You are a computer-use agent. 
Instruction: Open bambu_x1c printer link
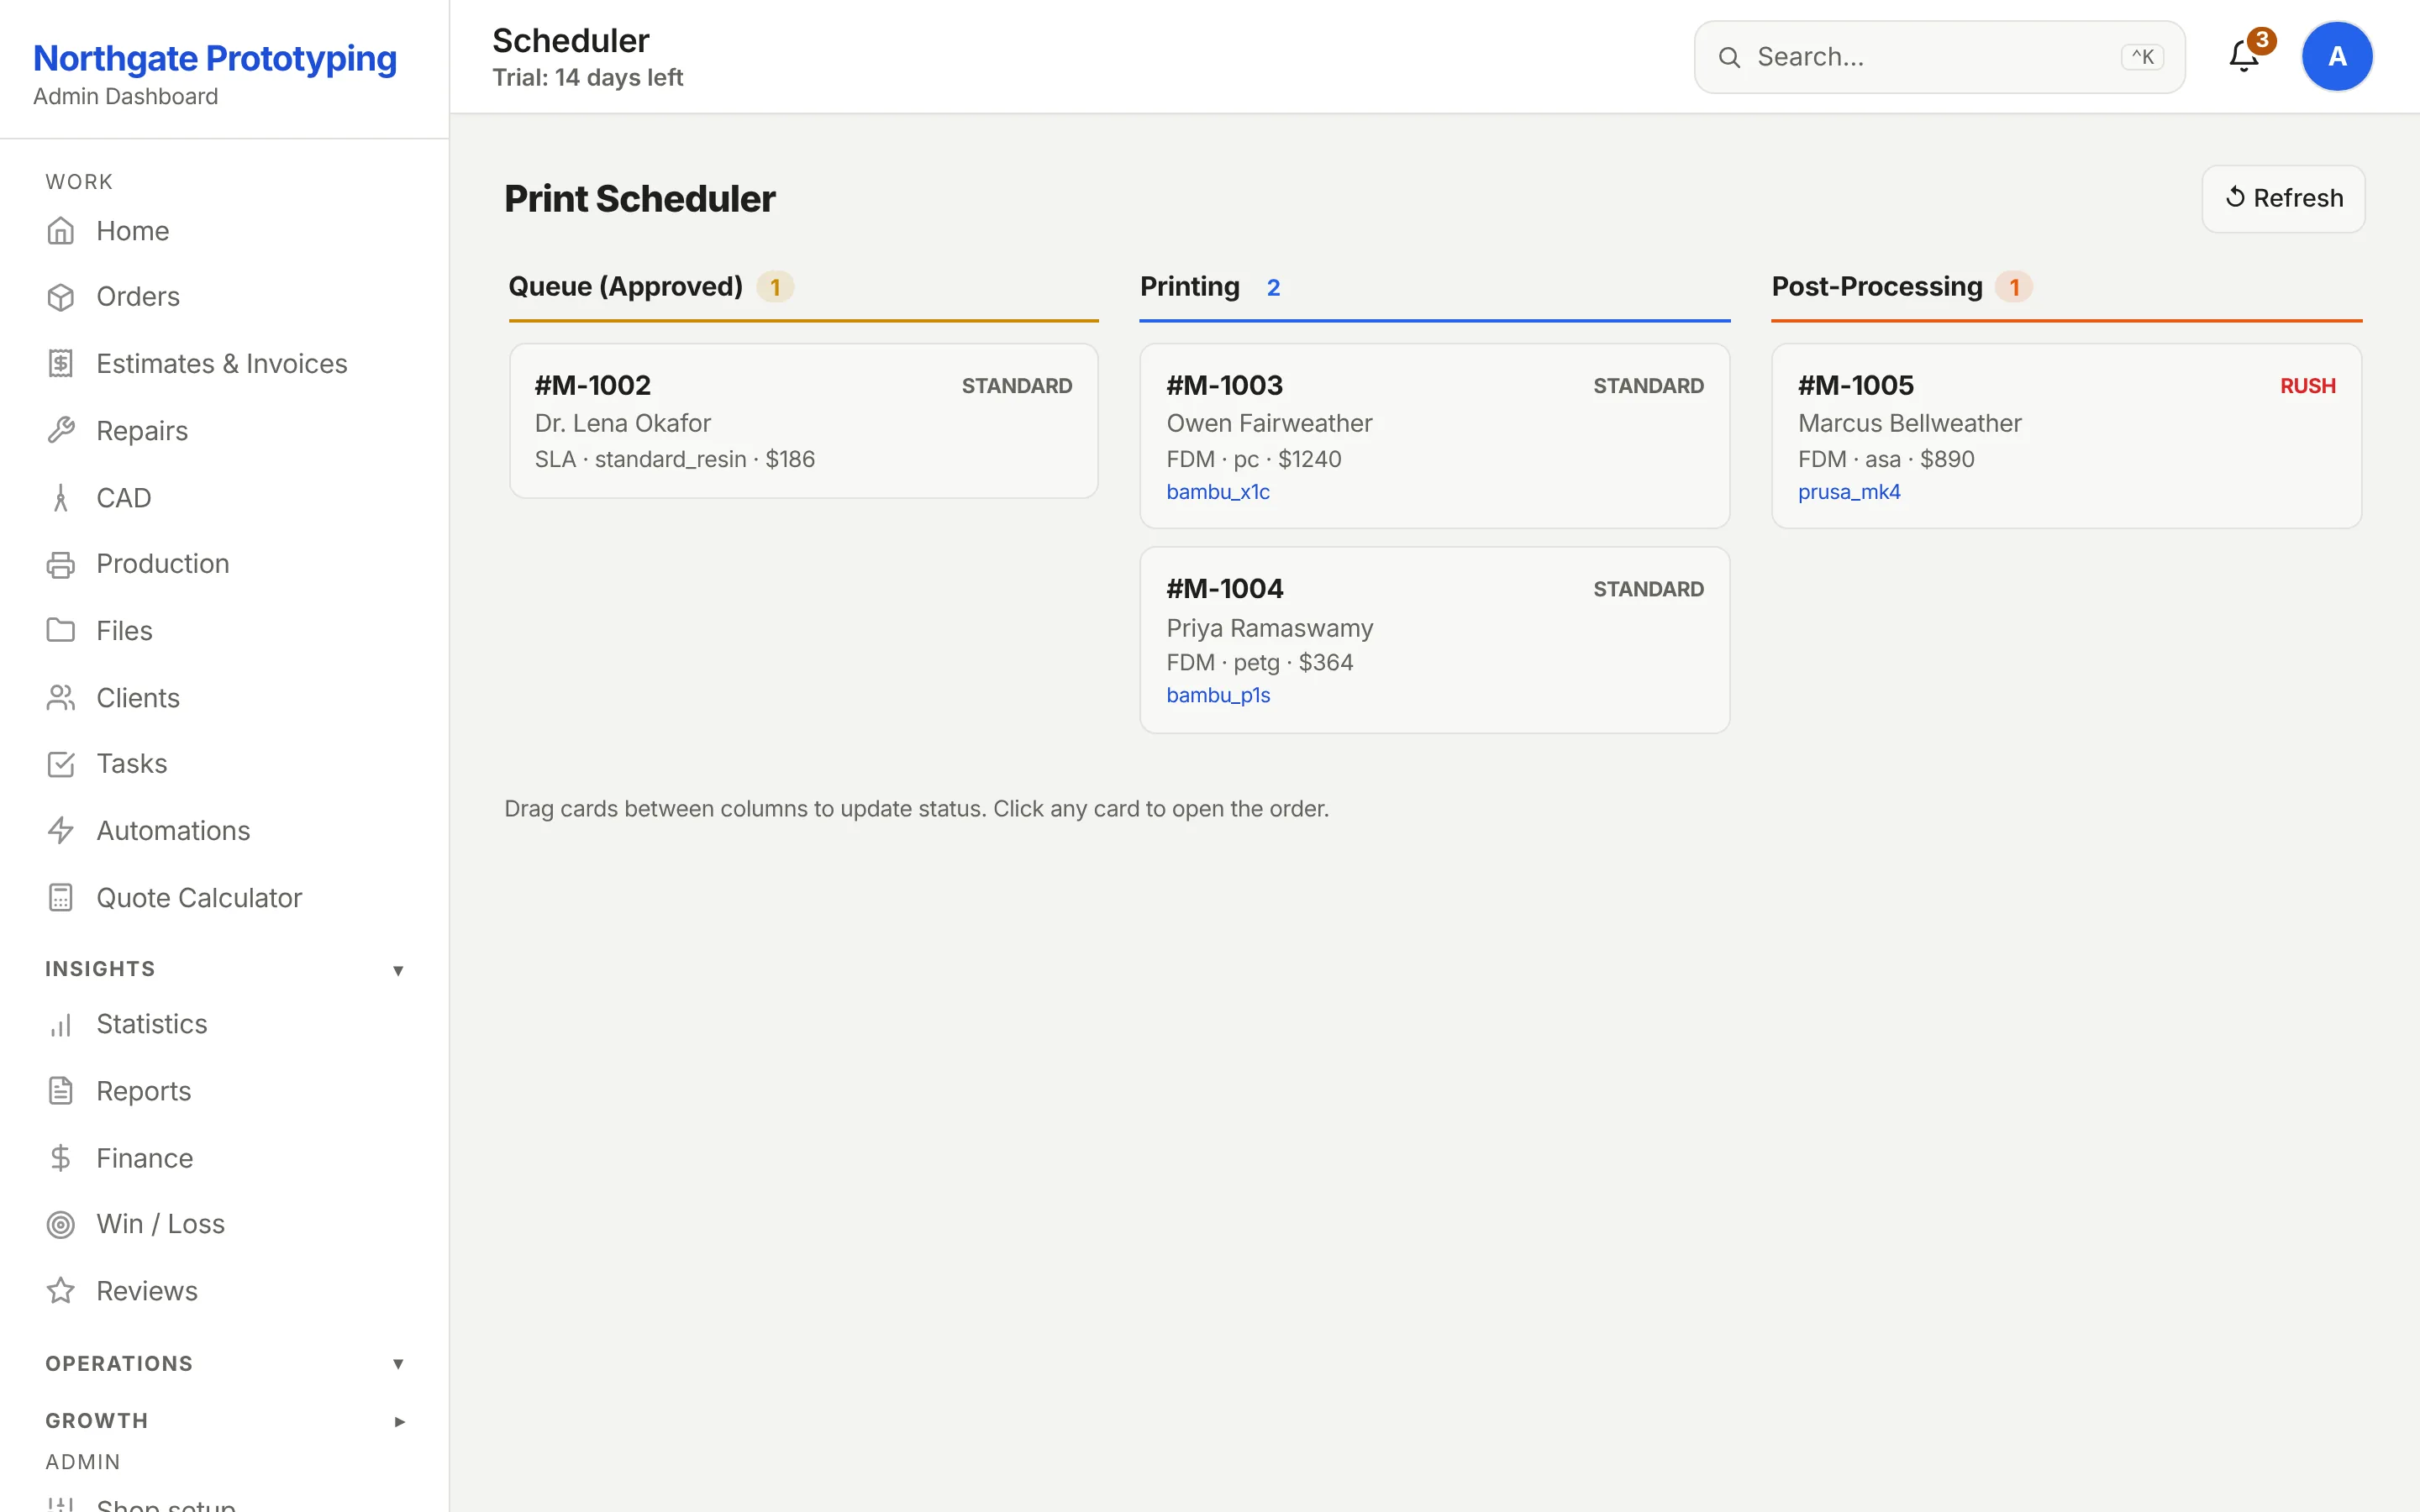tap(1218, 492)
